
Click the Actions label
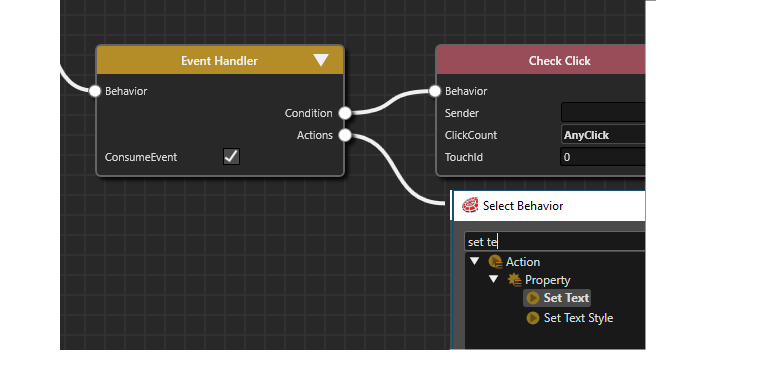315,135
